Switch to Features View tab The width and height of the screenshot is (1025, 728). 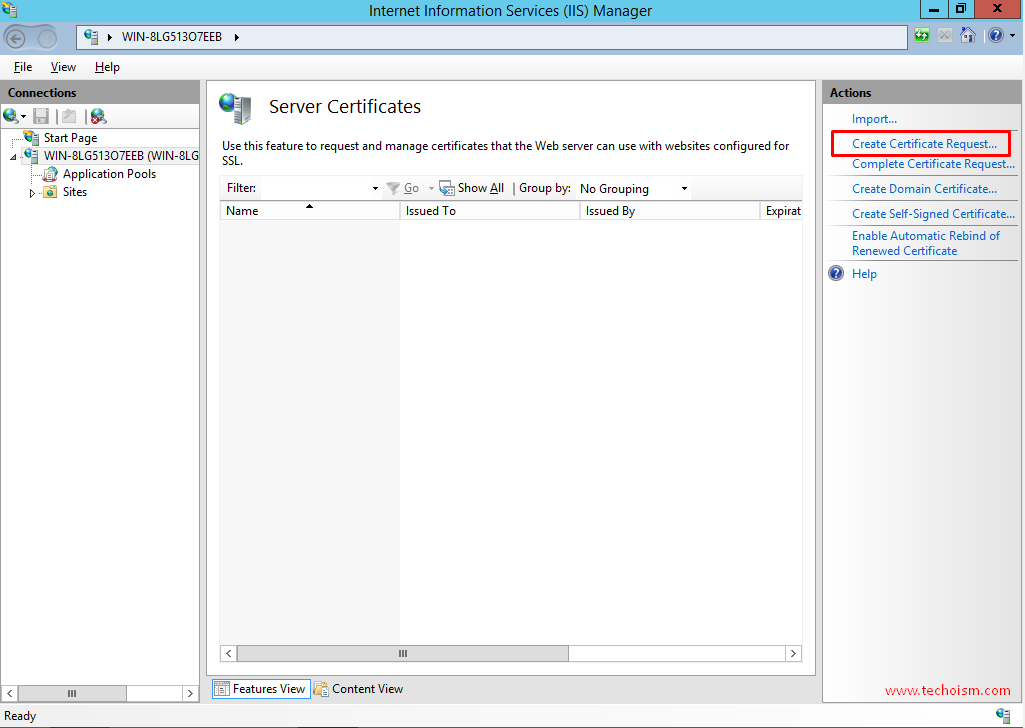tap(261, 689)
